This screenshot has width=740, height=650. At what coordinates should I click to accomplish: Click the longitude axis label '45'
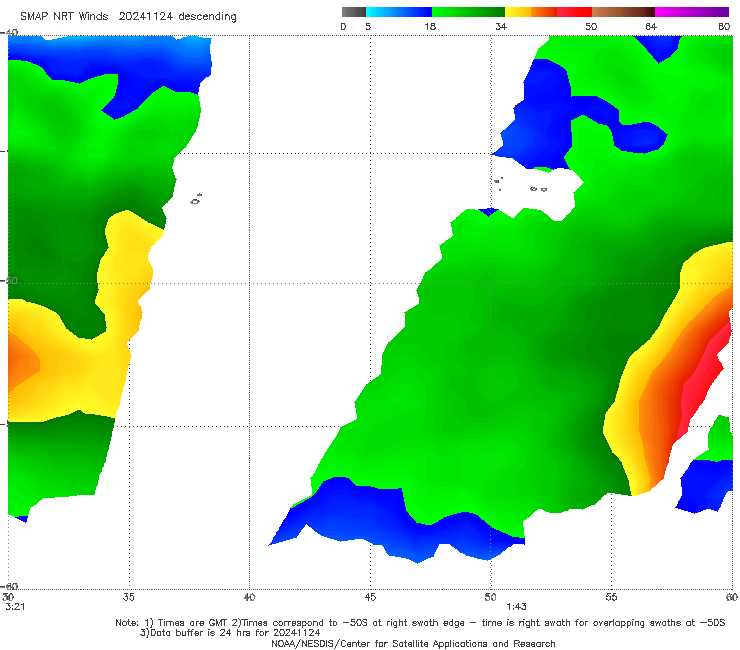(370, 598)
